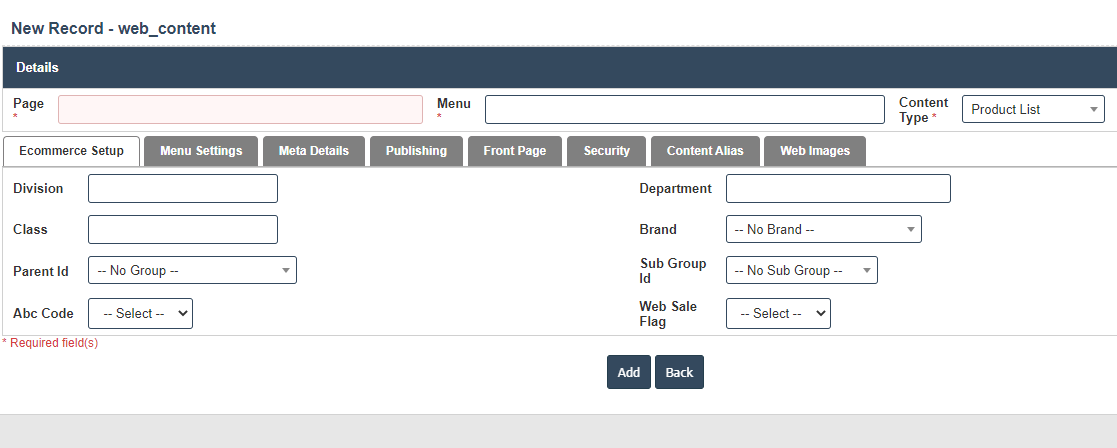The height and width of the screenshot is (448, 1117).
Task: Click the Class text field
Action: pyautogui.click(x=182, y=230)
